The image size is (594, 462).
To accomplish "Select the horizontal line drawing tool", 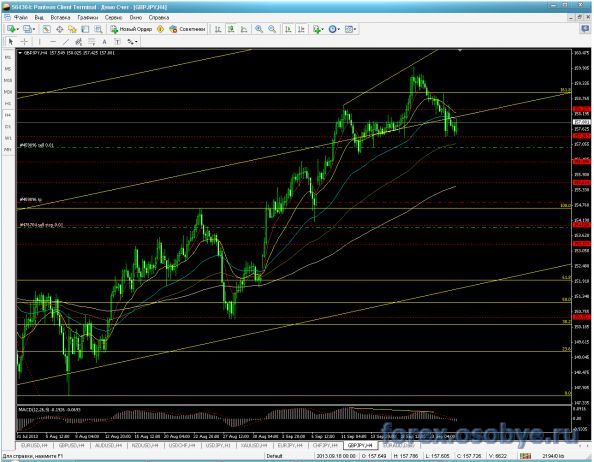I will pyautogui.click(x=53, y=42).
